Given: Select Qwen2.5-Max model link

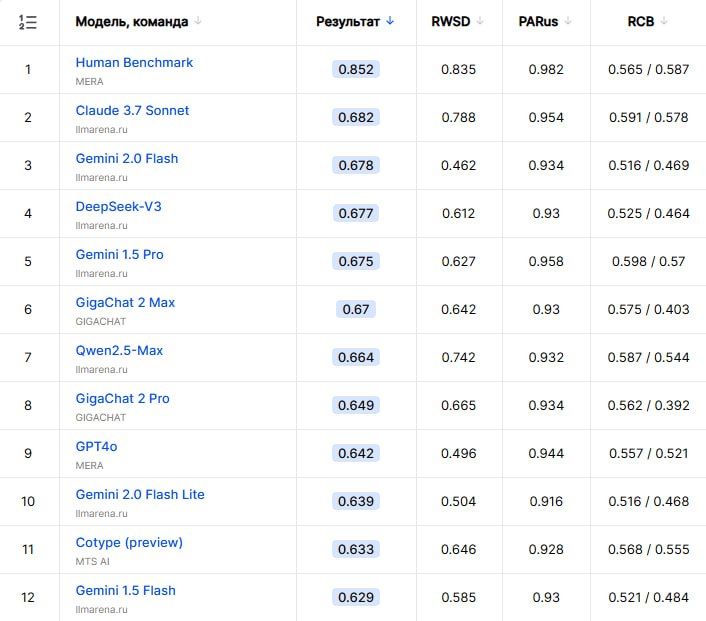Looking at the screenshot, I should point(119,350).
